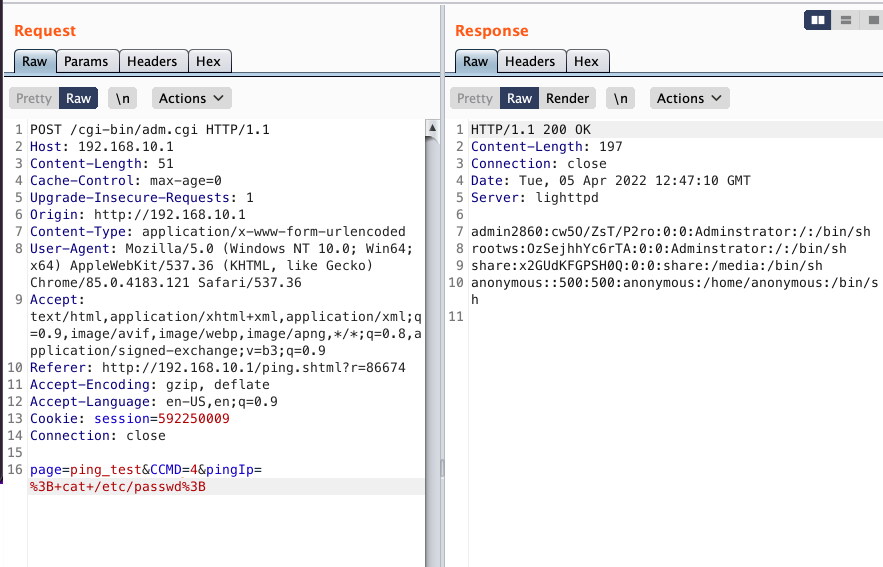Switch Request view to Pretty
Image resolution: width=883 pixels, height=567 pixels.
click(34, 98)
